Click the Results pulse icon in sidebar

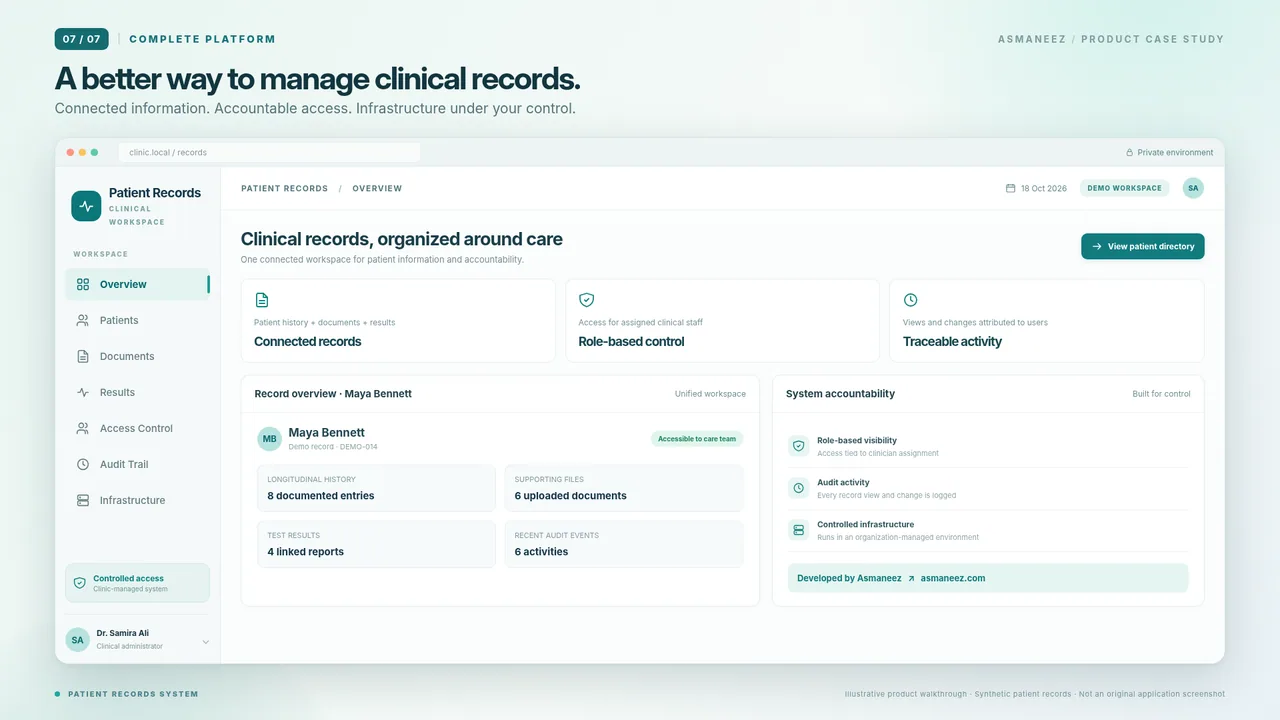83,392
